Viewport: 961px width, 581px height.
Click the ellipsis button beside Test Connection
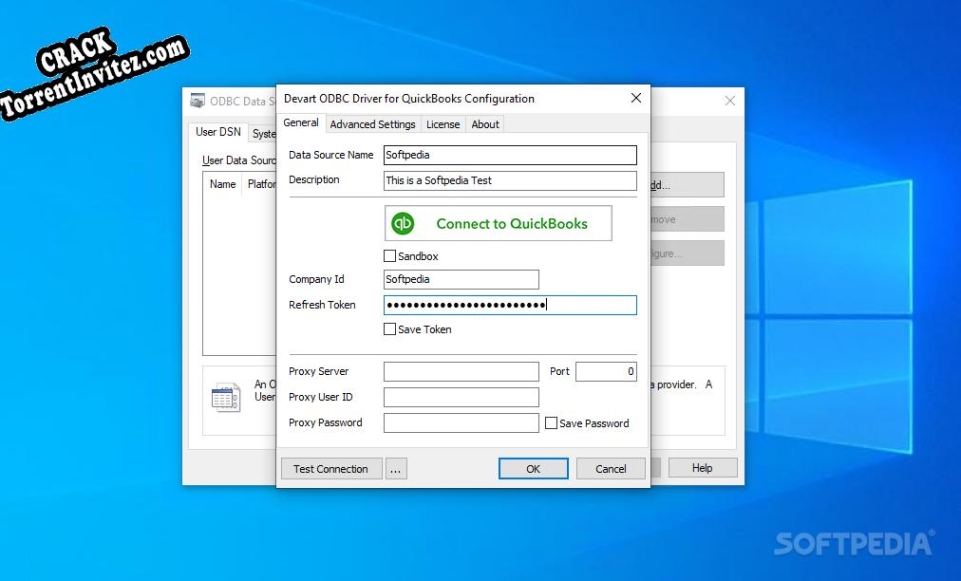point(395,468)
